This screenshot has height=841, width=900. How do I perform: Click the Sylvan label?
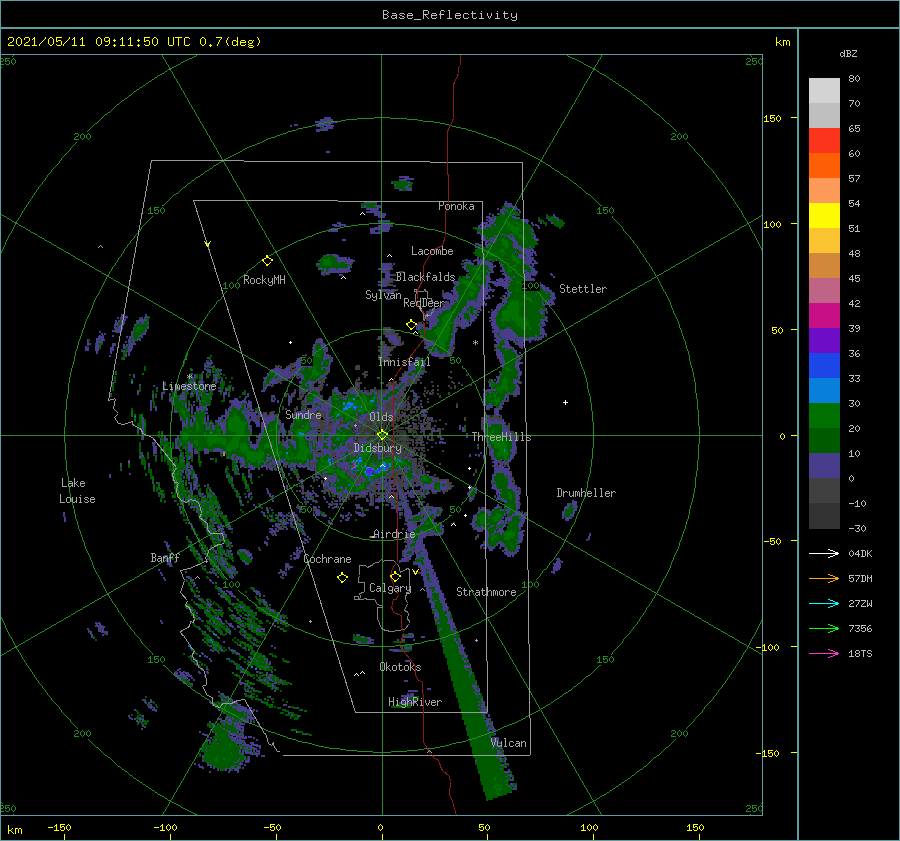[383, 295]
